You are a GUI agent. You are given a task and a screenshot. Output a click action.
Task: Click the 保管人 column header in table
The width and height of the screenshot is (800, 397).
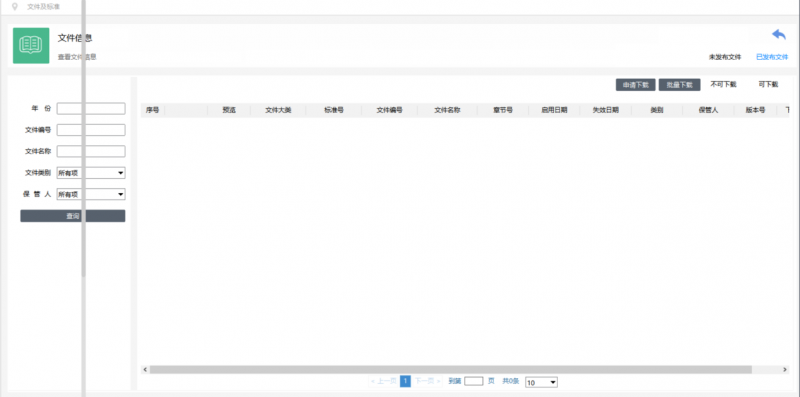(708, 110)
